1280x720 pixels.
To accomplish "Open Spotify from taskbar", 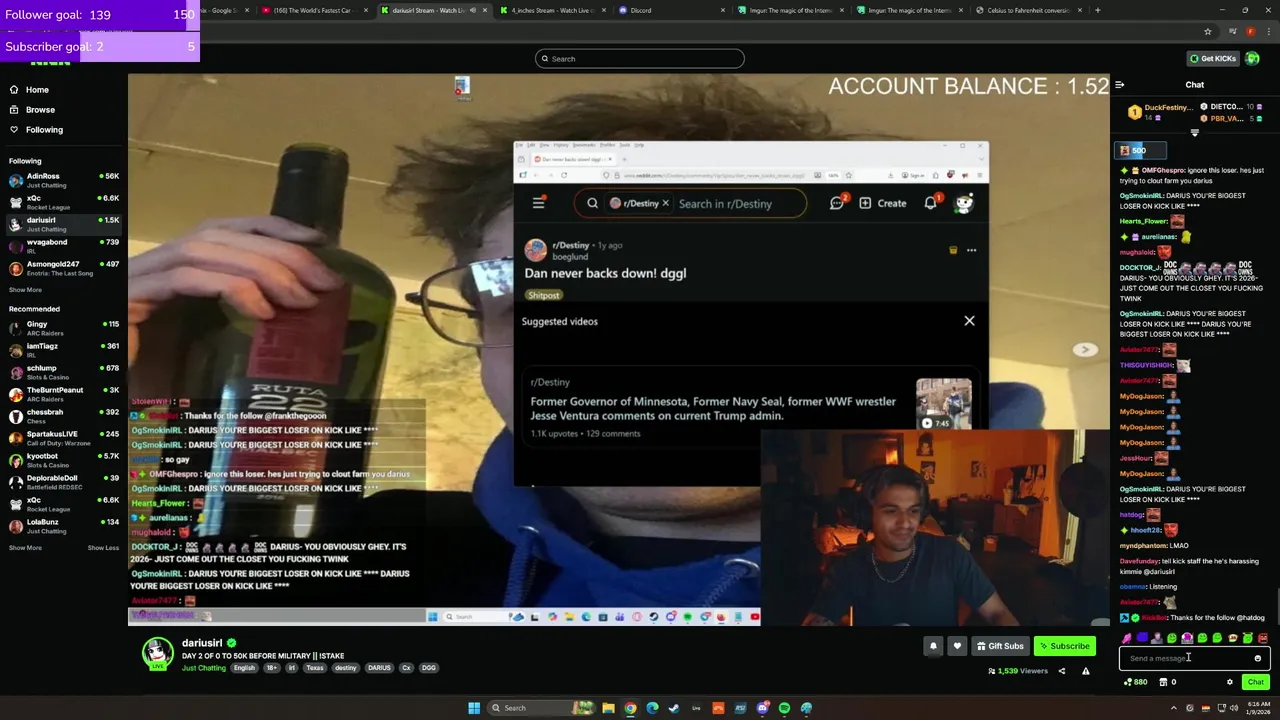I will [784, 708].
